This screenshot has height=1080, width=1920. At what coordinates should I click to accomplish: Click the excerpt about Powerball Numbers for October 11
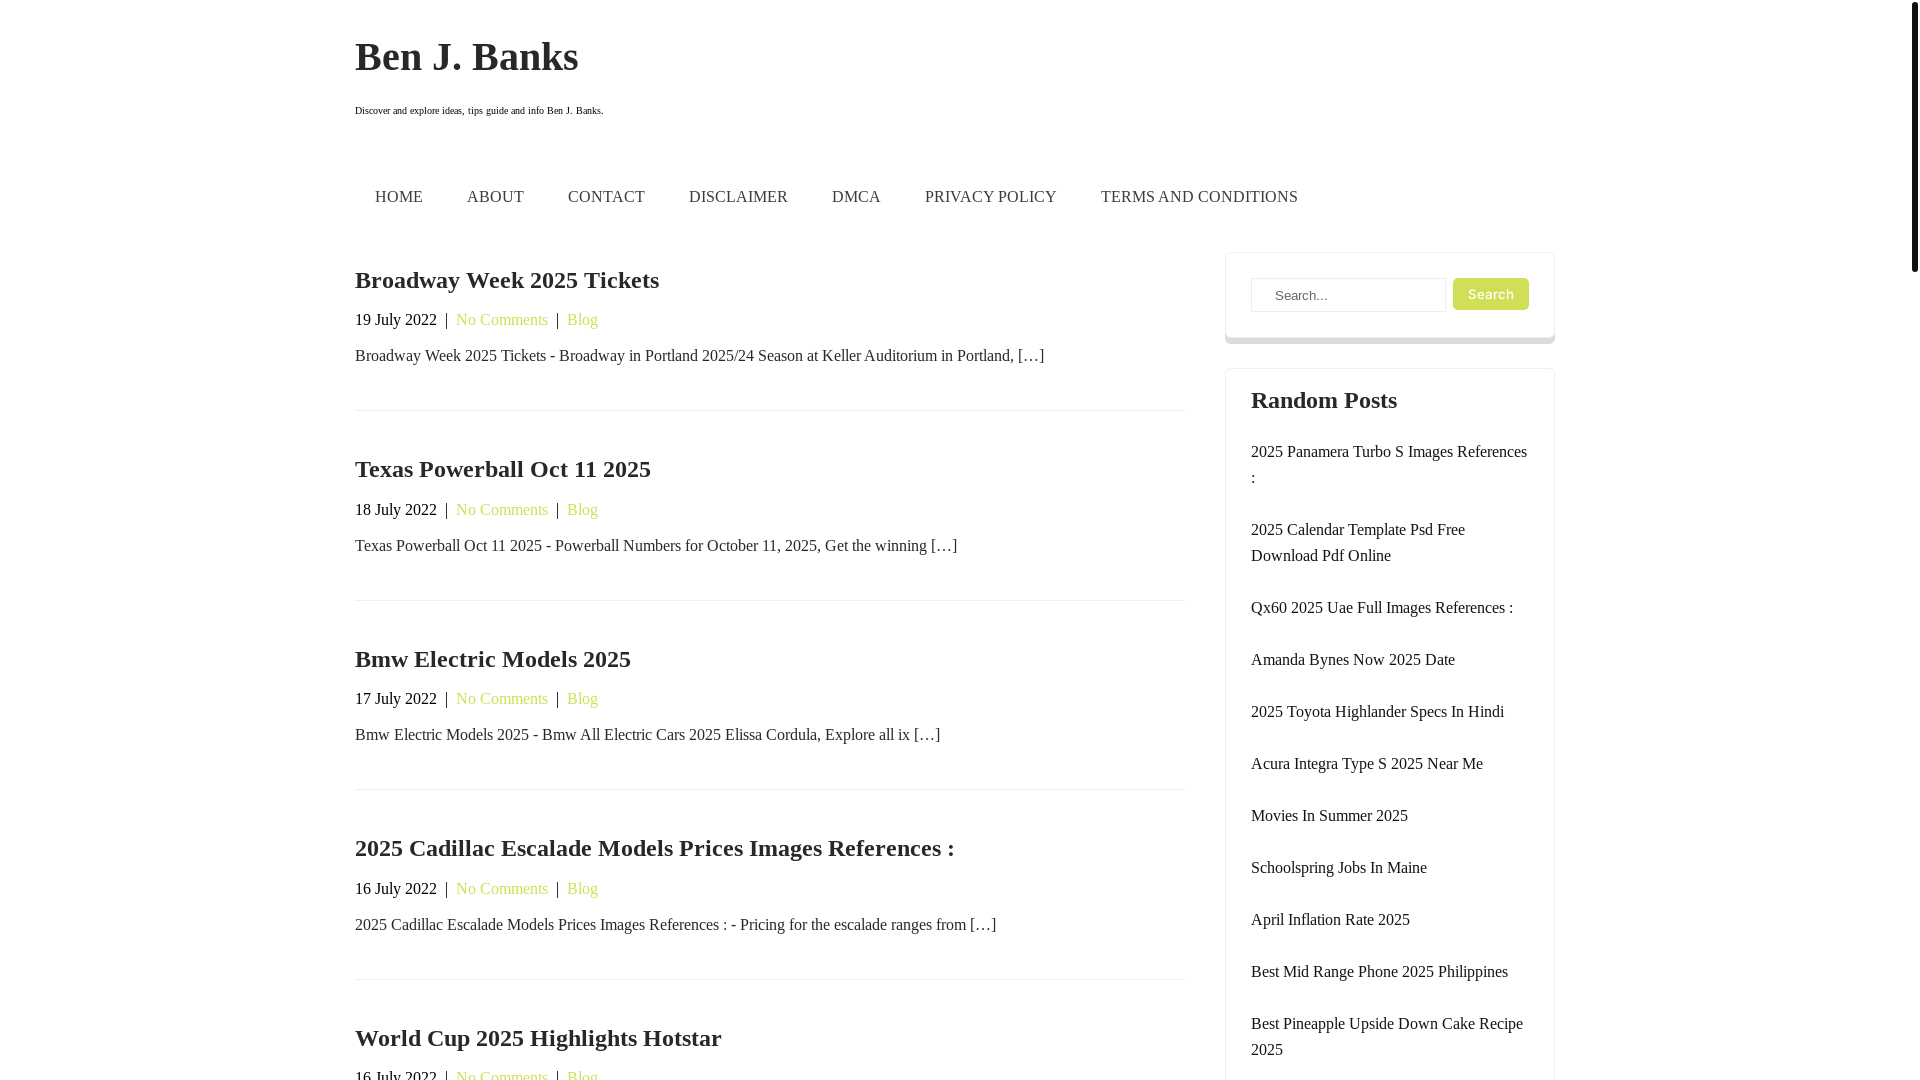[x=656, y=546]
